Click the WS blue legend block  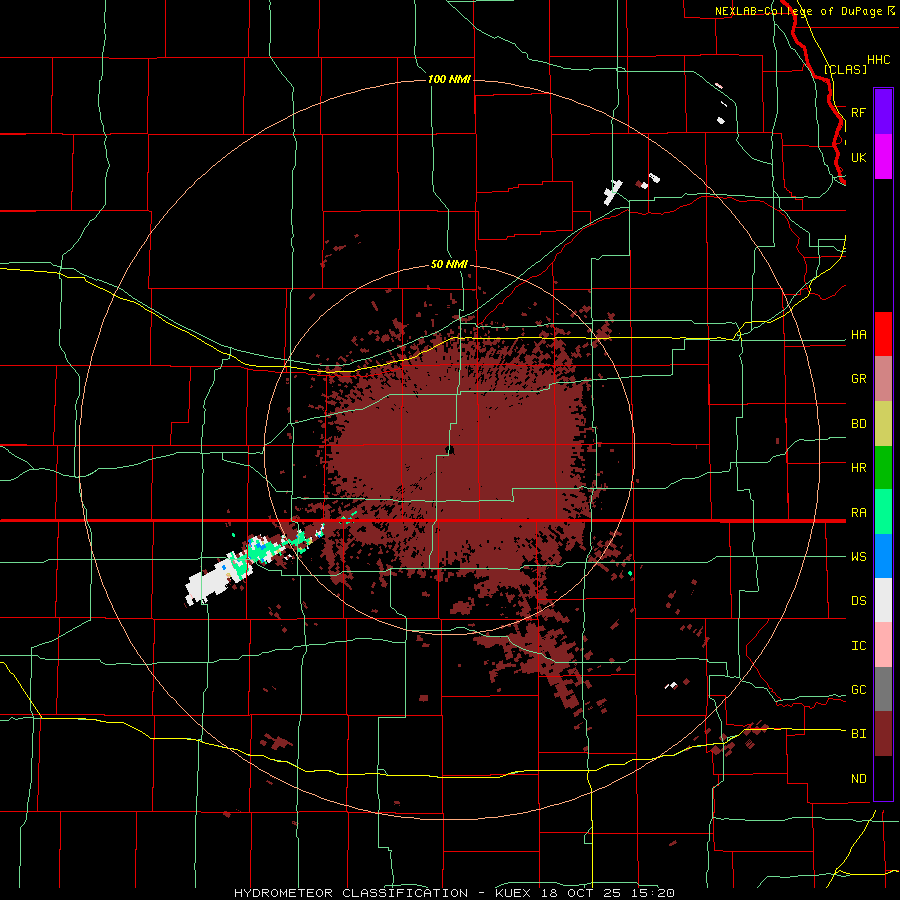(883, 556)
